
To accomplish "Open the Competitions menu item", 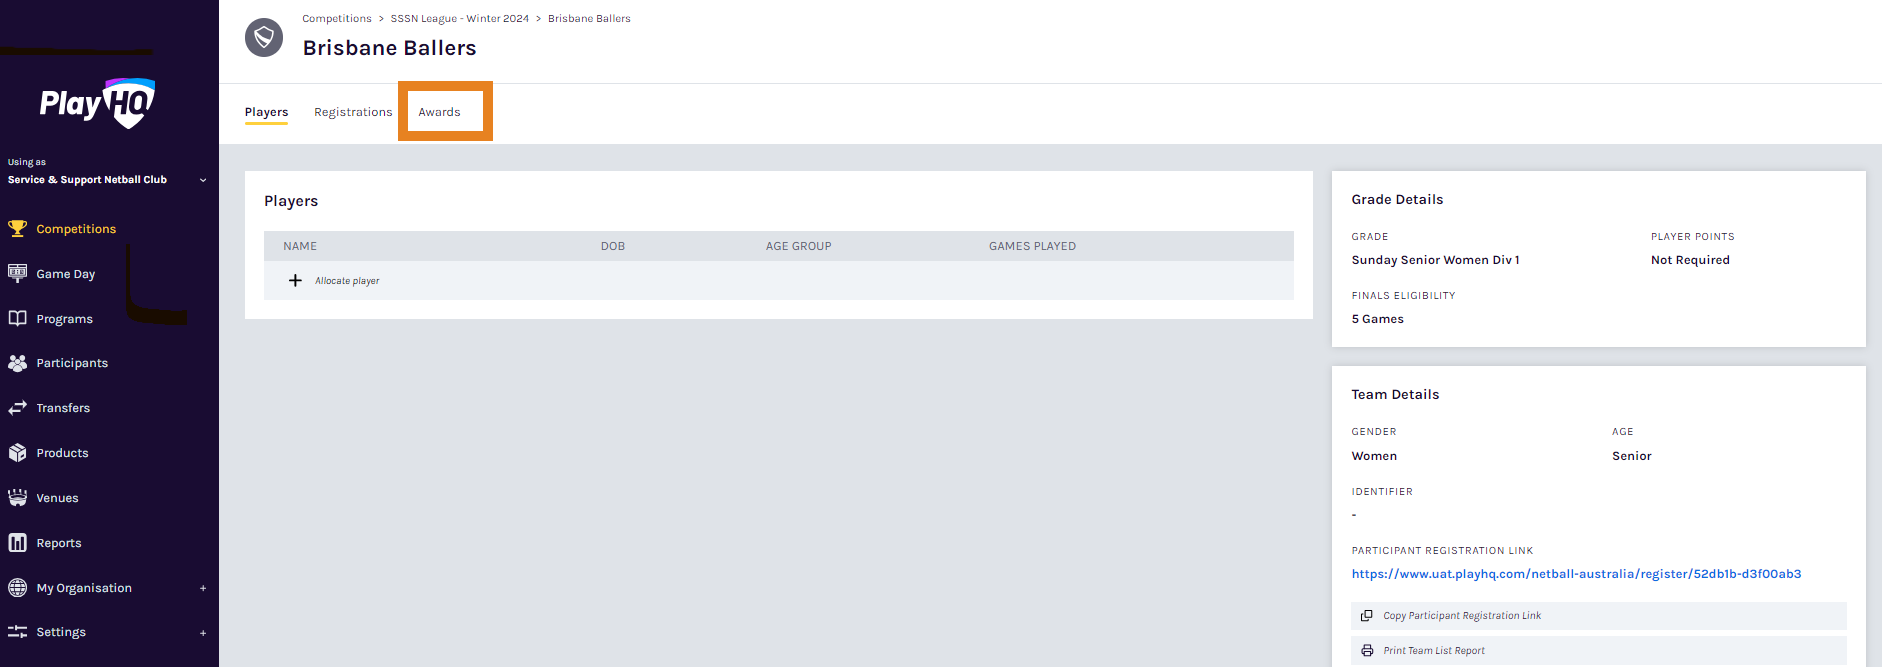I will 76,229.
